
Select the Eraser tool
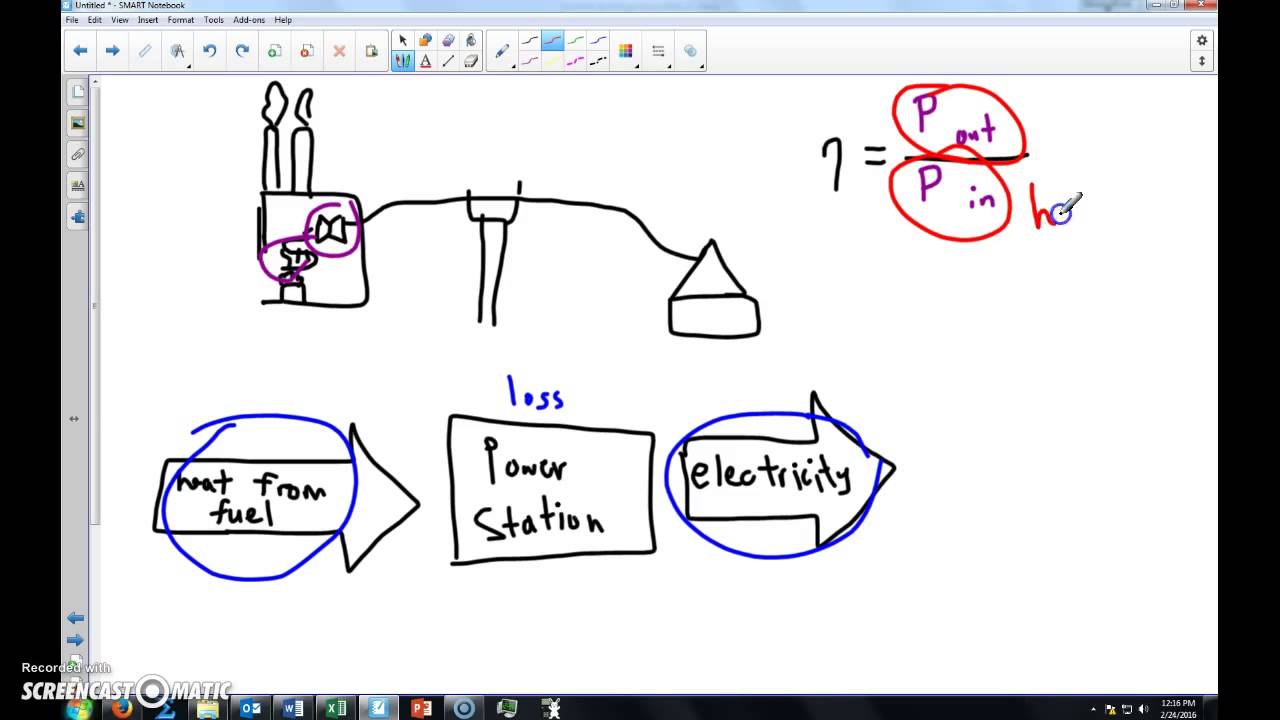470,61
